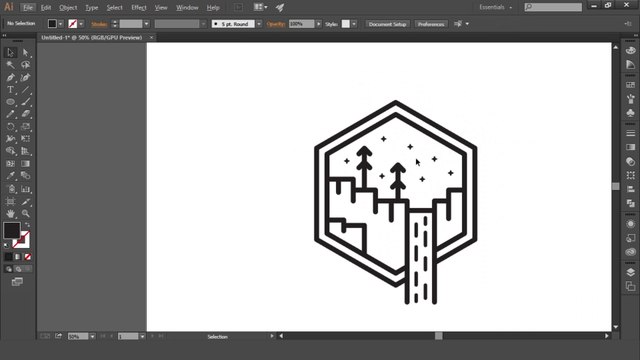The height and width of the screenshot is (360, 640).
Task: Click the search field at top
Action: pos(553,7)
